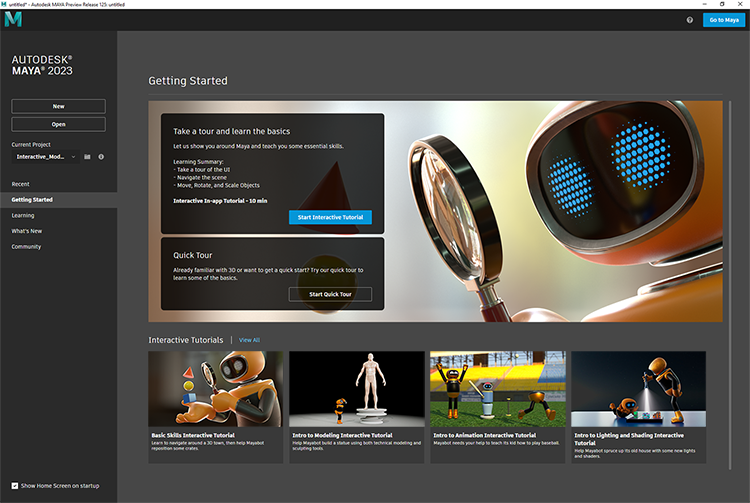This screenshot has height=503, width=750.
Task: Click the Maya M logo icon
Action: pyautogui.click(x=13, y=20)
